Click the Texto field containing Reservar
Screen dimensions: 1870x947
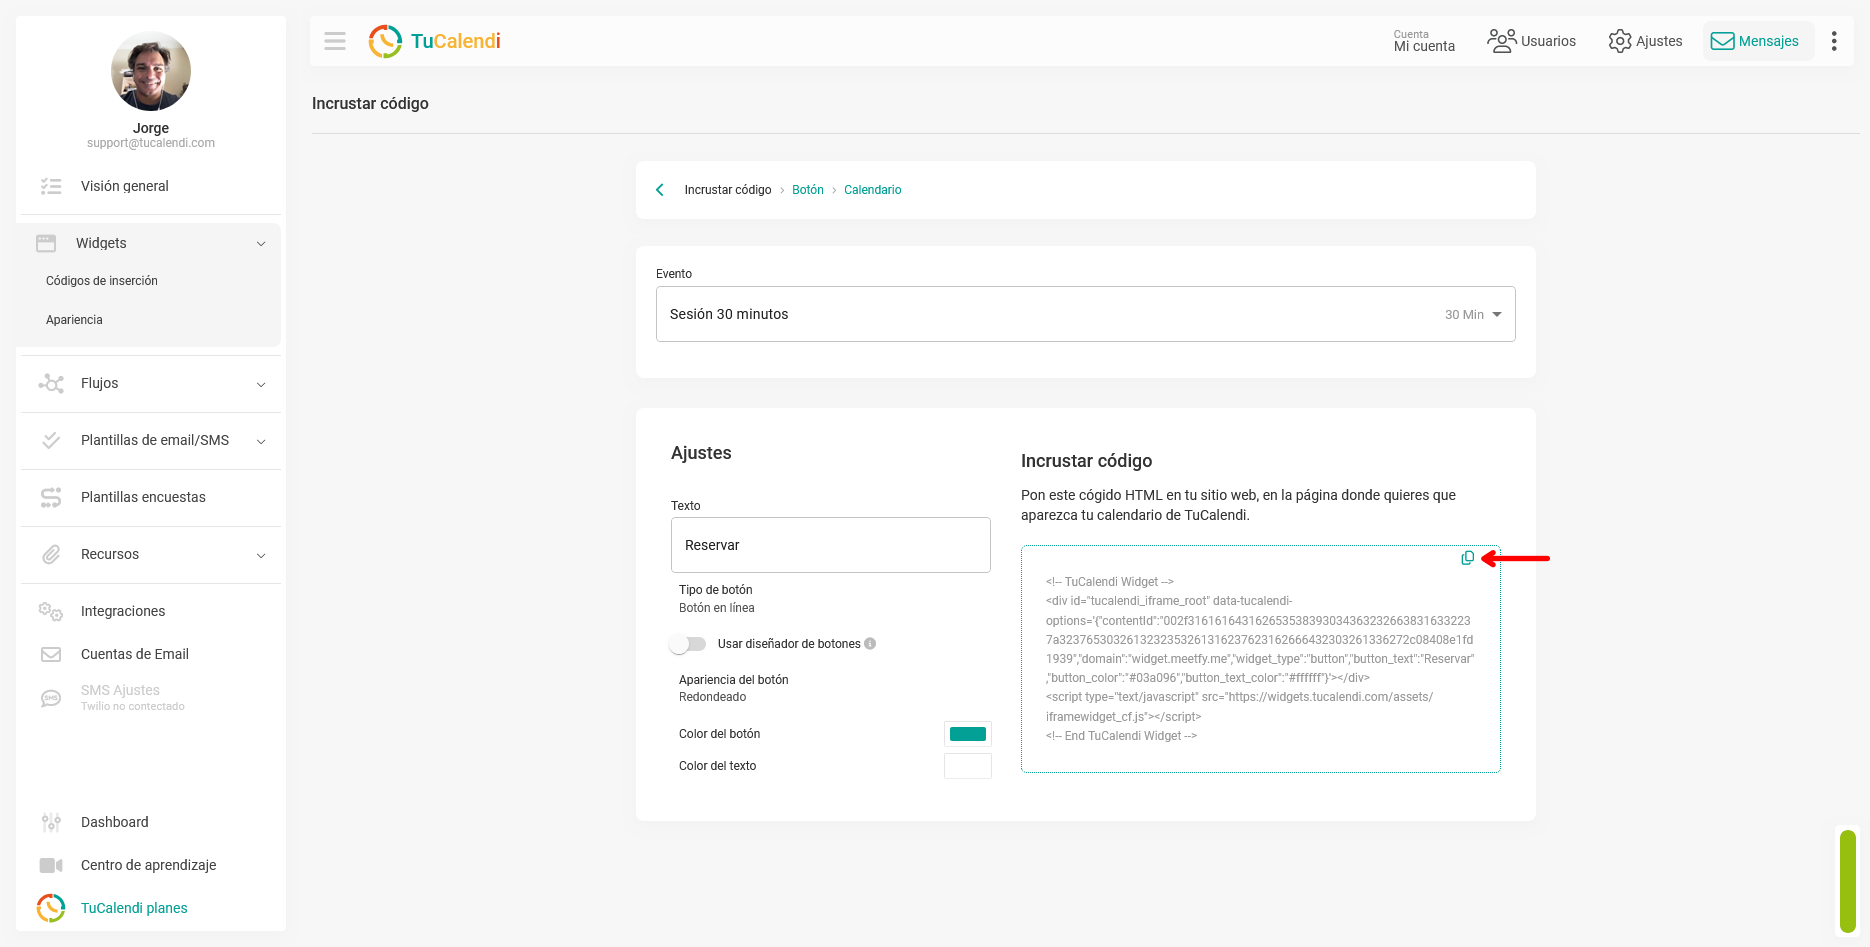830,545
